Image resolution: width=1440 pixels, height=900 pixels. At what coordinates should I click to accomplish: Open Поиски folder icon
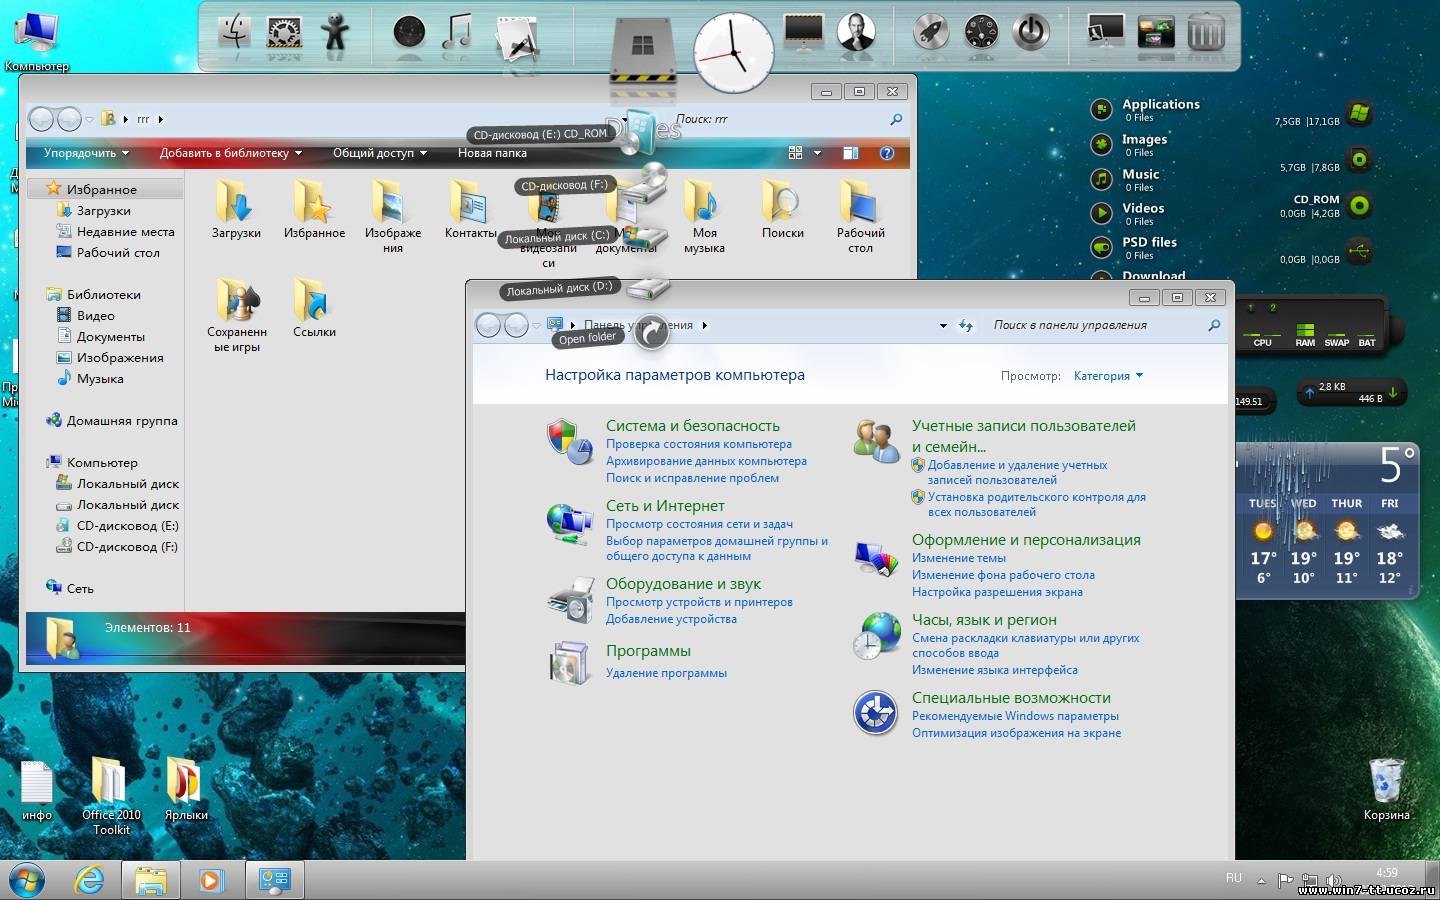[x=782, y=210]
